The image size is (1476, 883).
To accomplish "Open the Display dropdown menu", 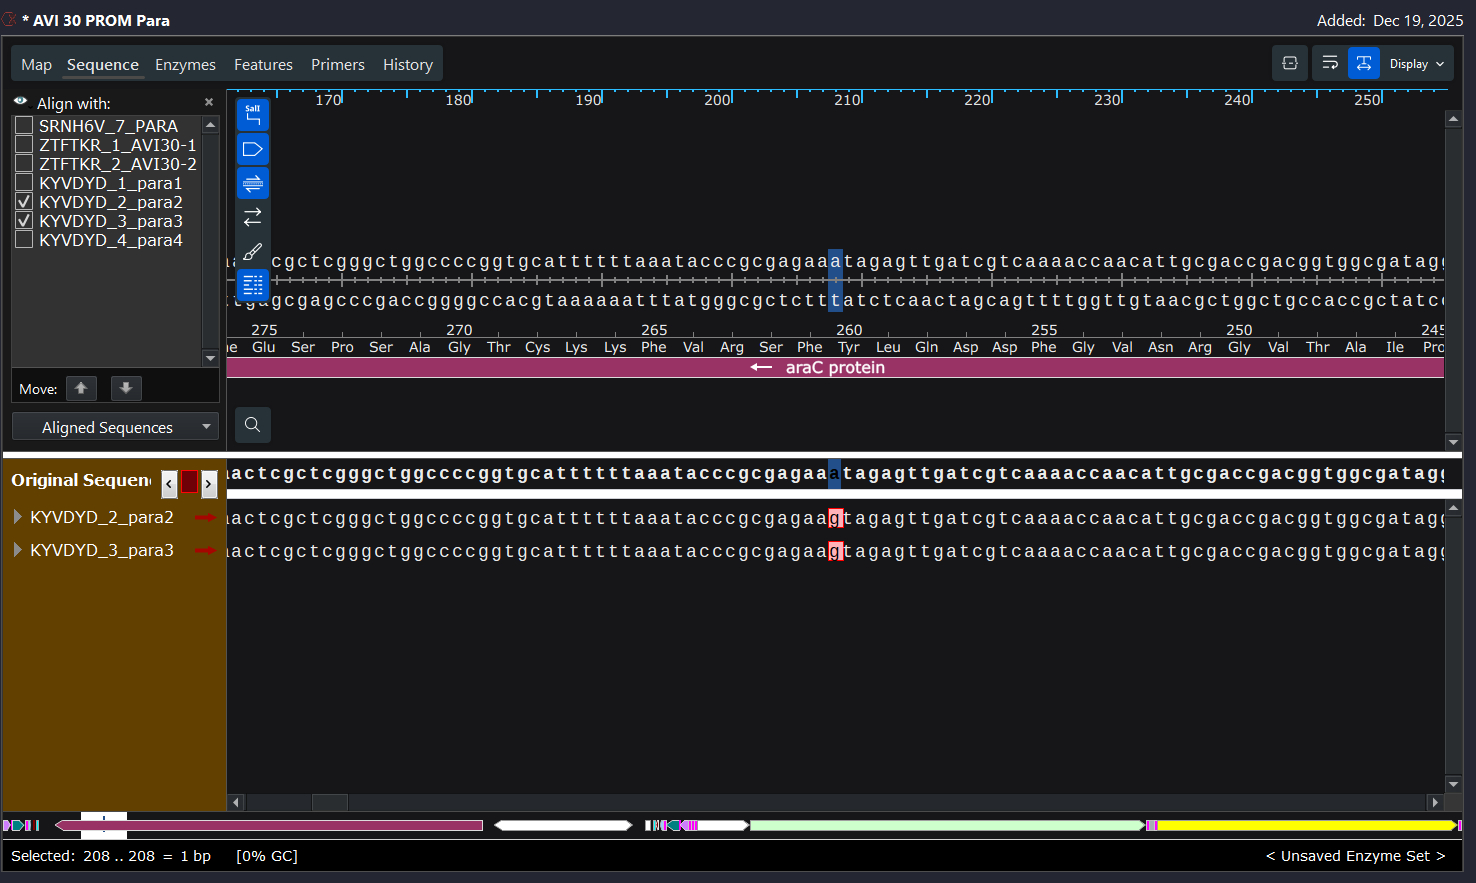I will tap(1417, 63).
